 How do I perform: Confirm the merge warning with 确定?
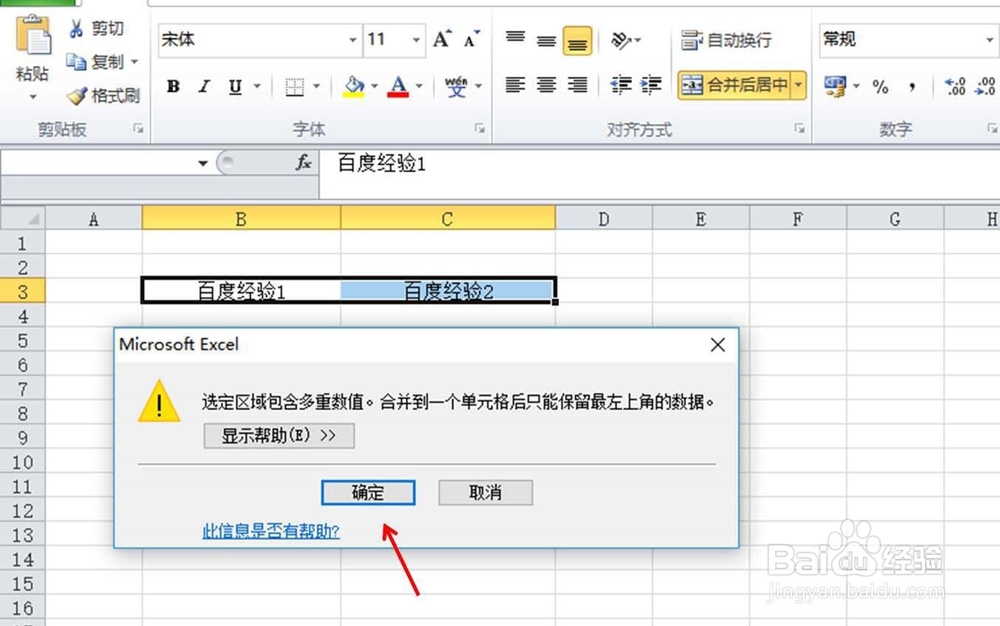click(367, 492)
